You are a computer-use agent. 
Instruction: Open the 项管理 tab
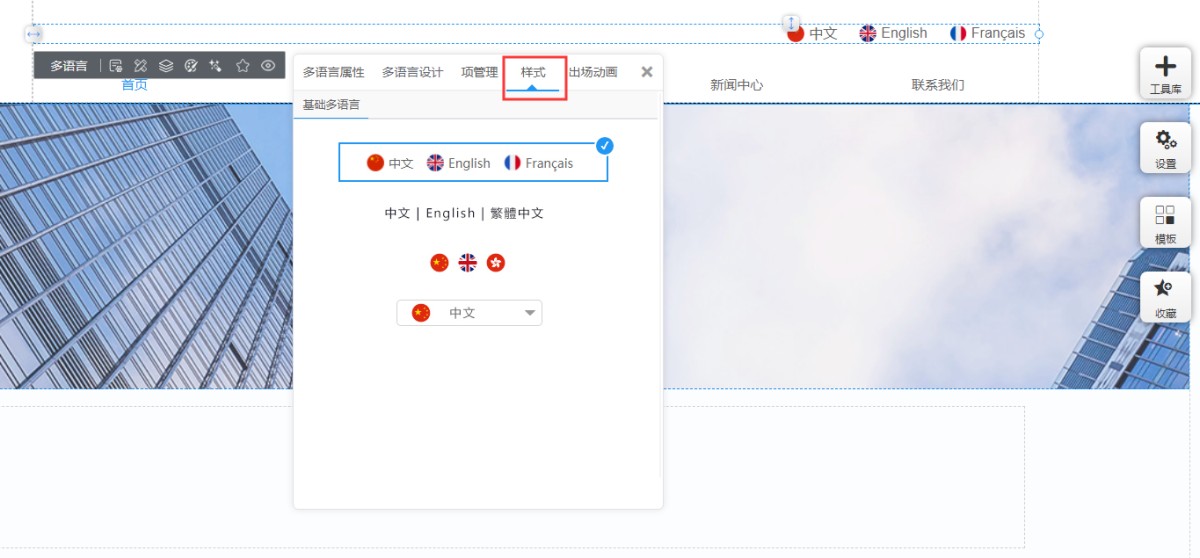click(479, 72)
